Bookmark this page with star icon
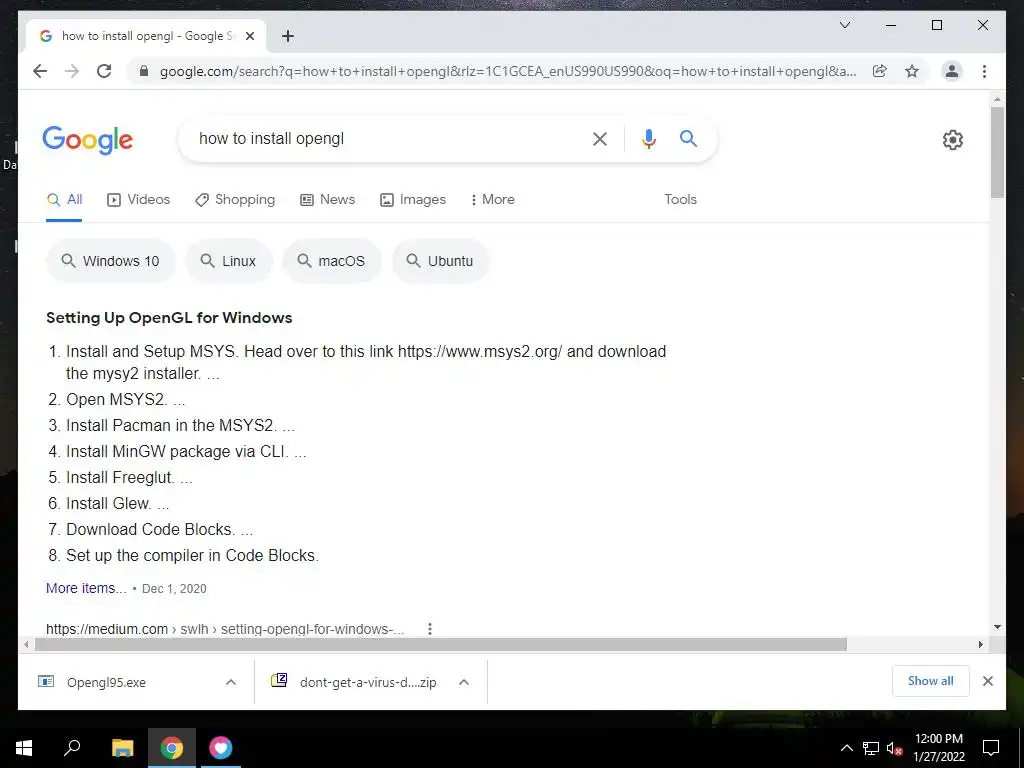Screen dimensions: 1024x768 (912, 71)
